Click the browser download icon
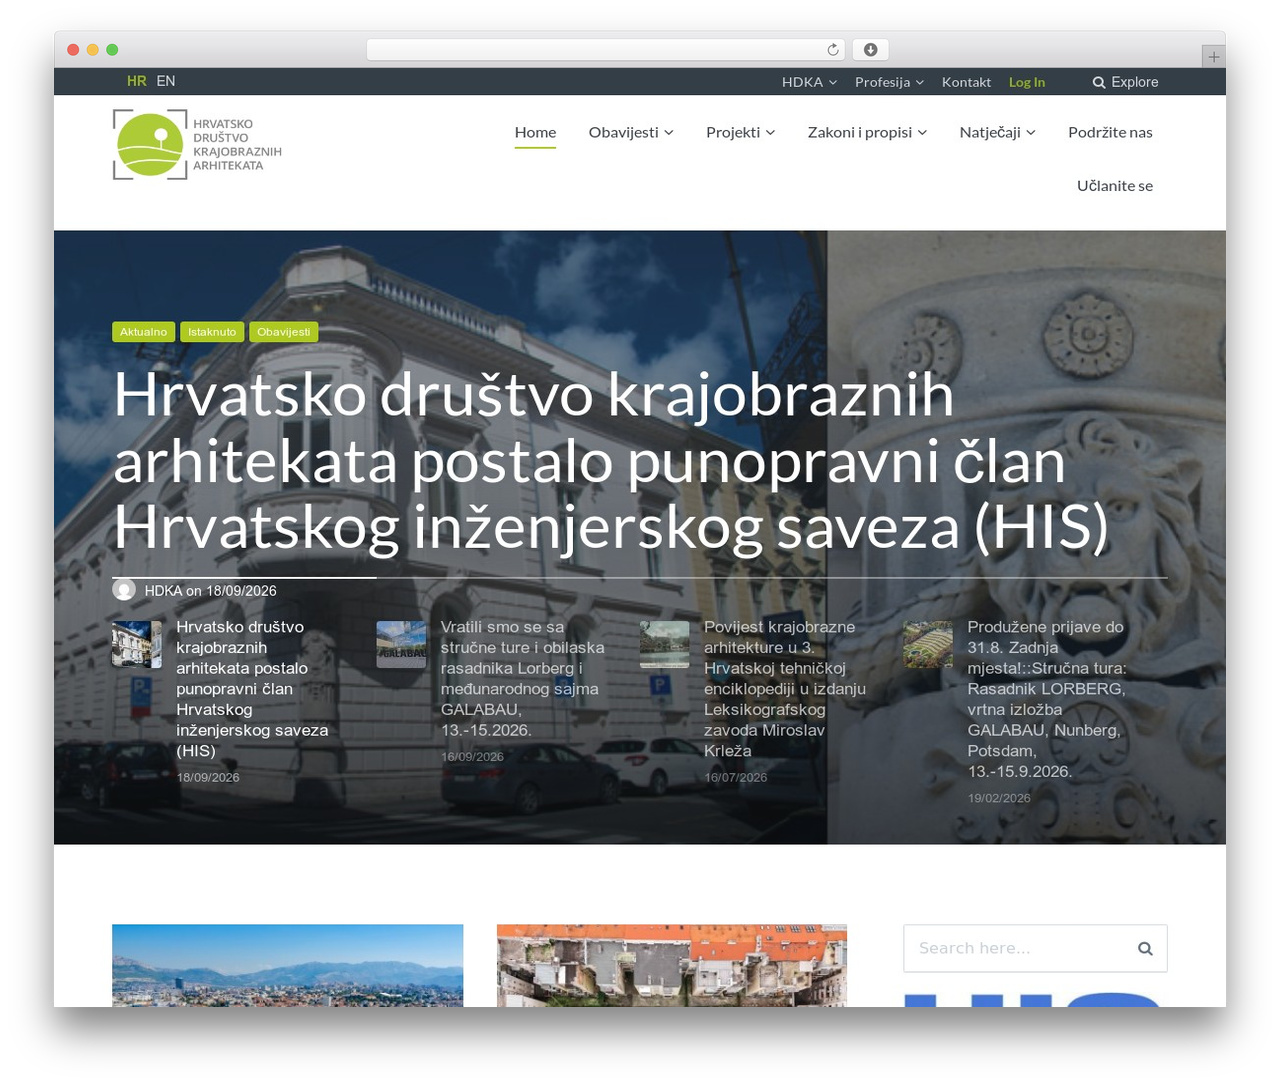Image resolution: width=1280 pixels, height=1084 pixels. point(871,50)
